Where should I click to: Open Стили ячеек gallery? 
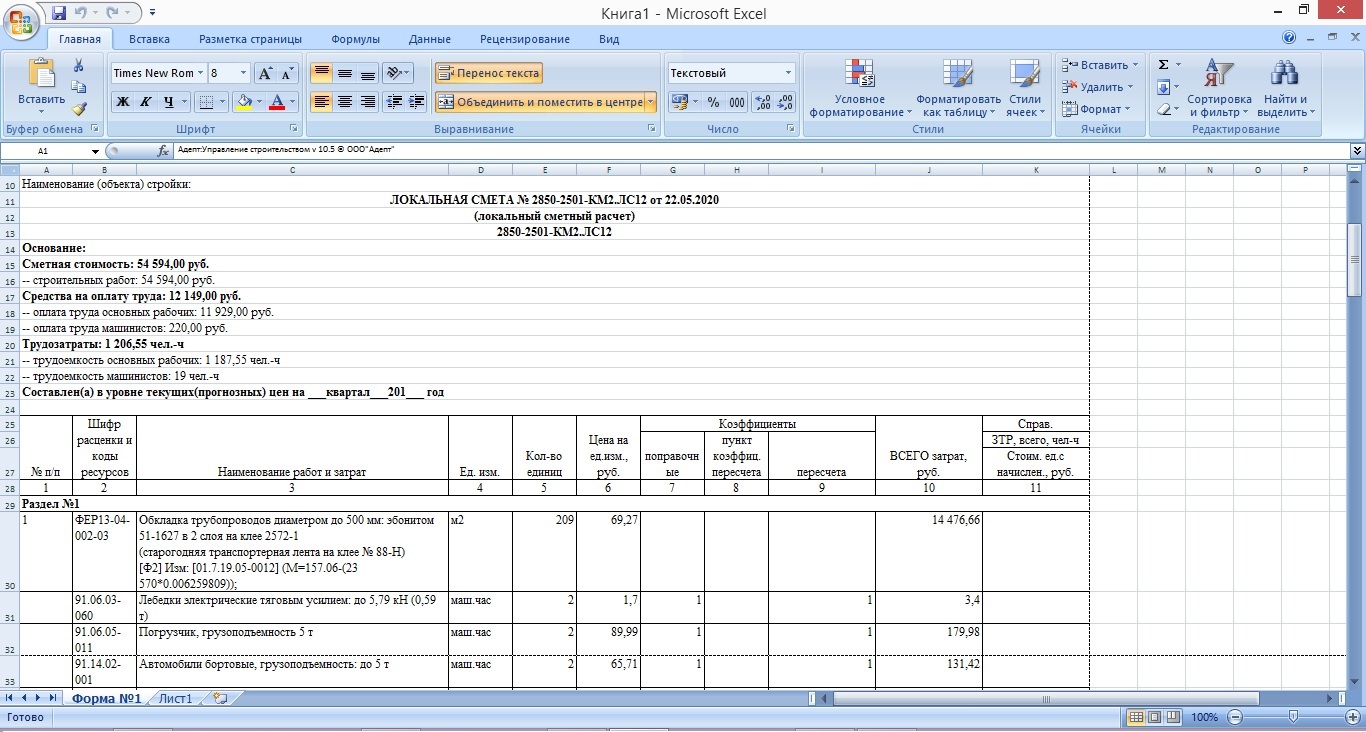pos(1025,88)
